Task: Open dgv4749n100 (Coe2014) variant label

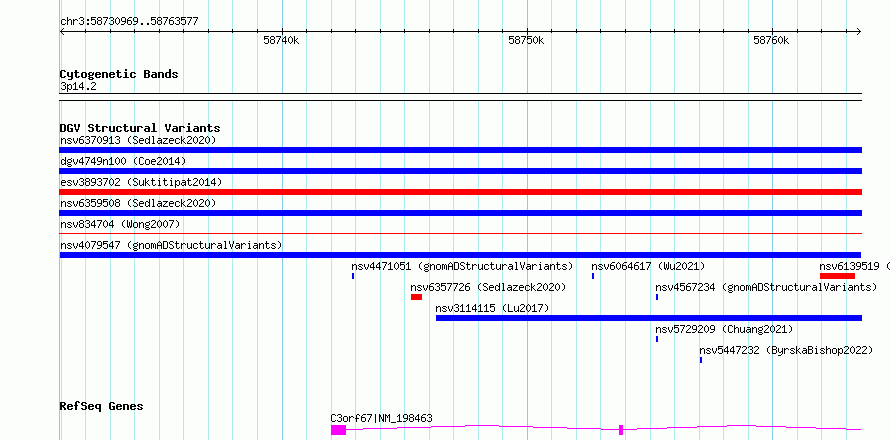Action: [x=123, y=161]
